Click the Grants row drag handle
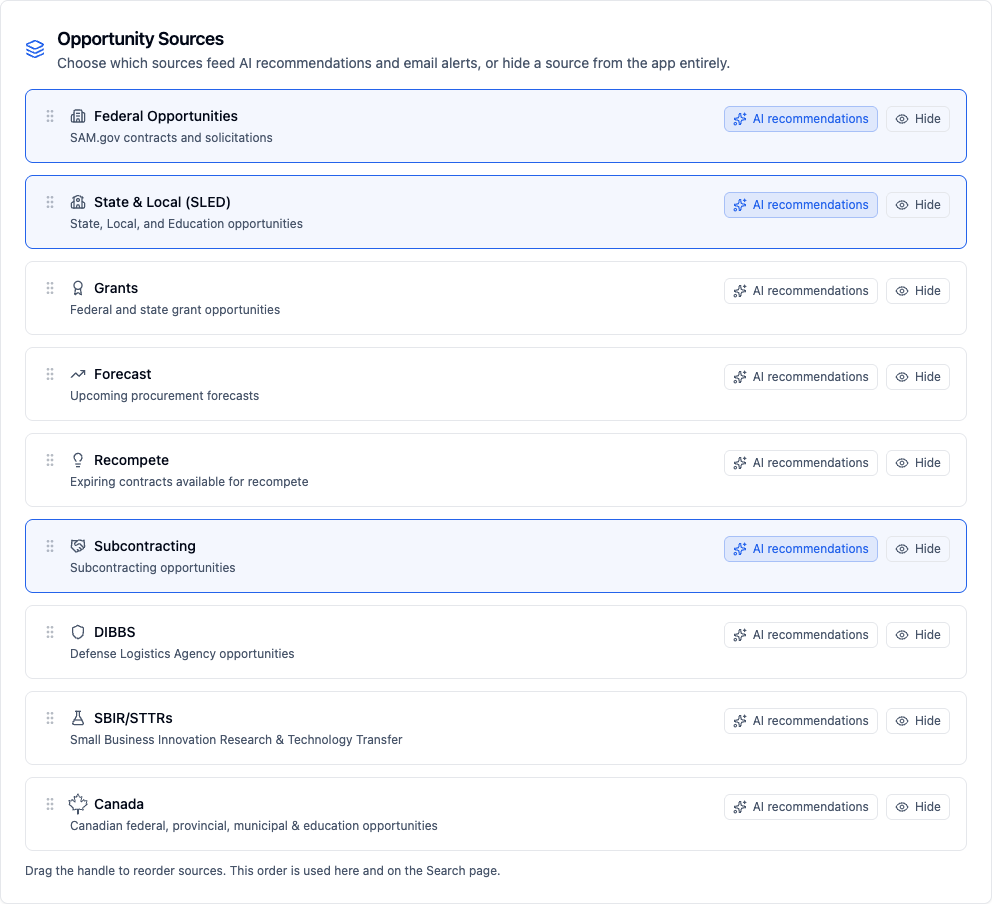Image resolution: width=992 pixels, height=904 pixels. click(x=50, y=288)
